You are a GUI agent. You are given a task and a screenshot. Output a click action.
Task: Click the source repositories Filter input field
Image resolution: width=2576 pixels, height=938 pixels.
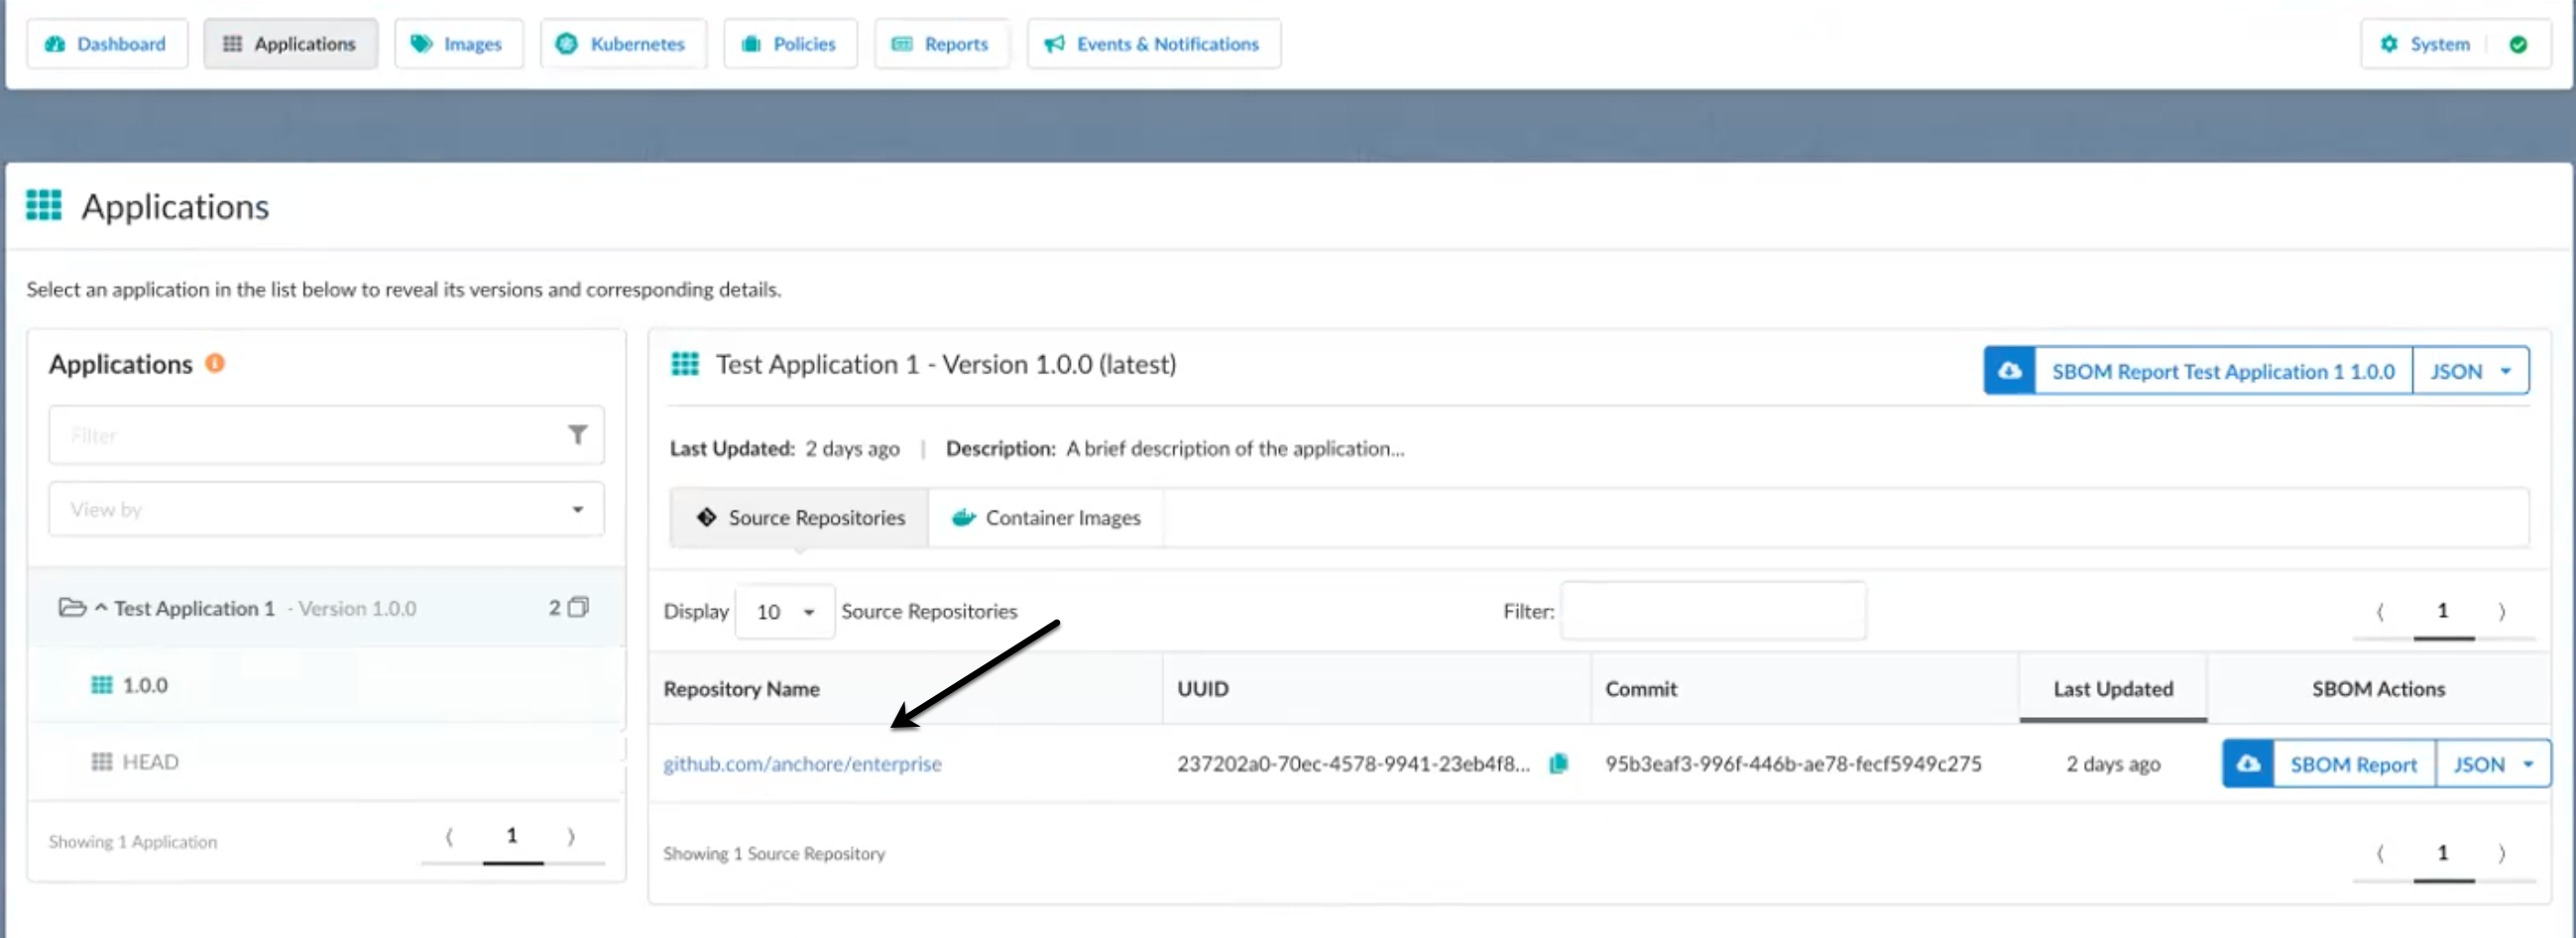1712,610
